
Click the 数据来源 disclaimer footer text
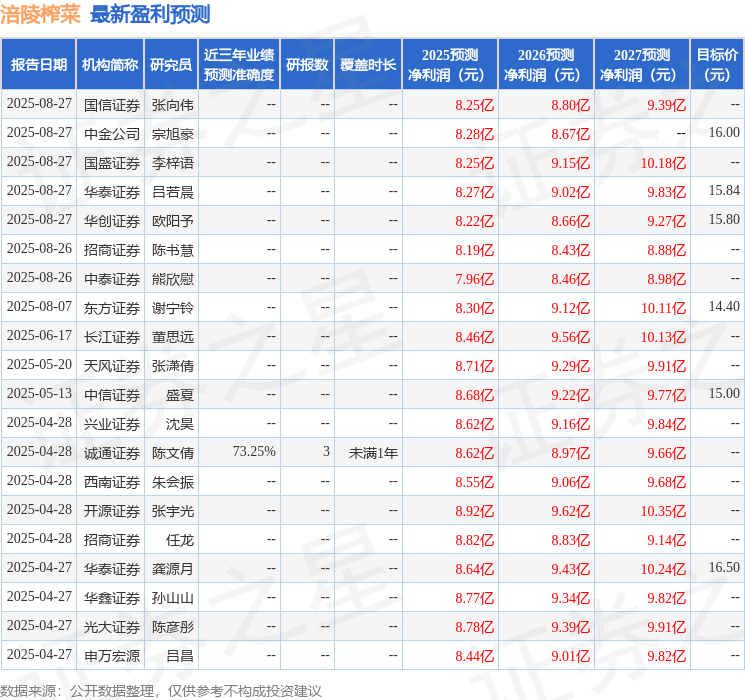pos(161,691)
